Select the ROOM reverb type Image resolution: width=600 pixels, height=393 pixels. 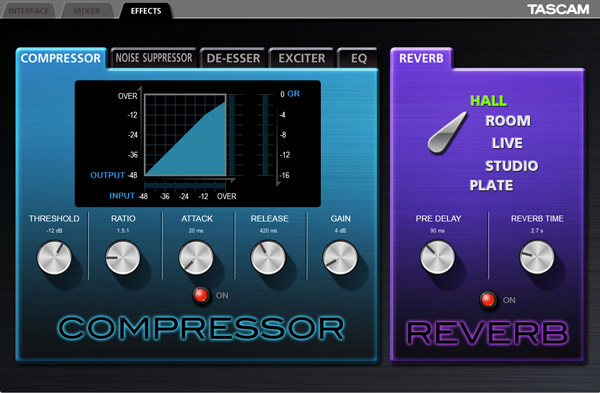[508, 121]
